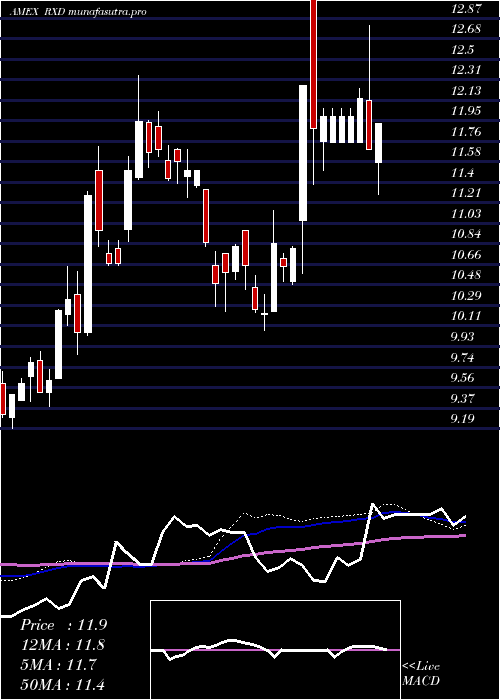Click the blue moving average line in lower panel
The image size is (500, 700).
pos(232,542)
